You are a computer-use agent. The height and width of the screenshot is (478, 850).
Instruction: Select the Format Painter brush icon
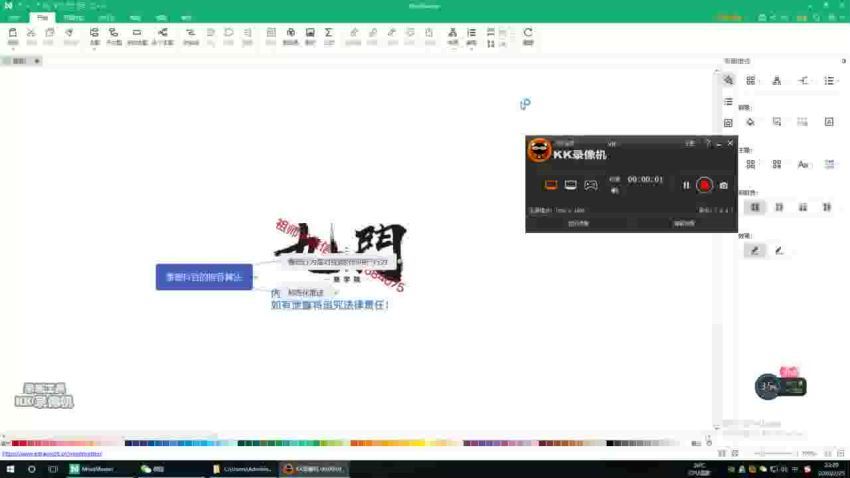pos(69,33)
